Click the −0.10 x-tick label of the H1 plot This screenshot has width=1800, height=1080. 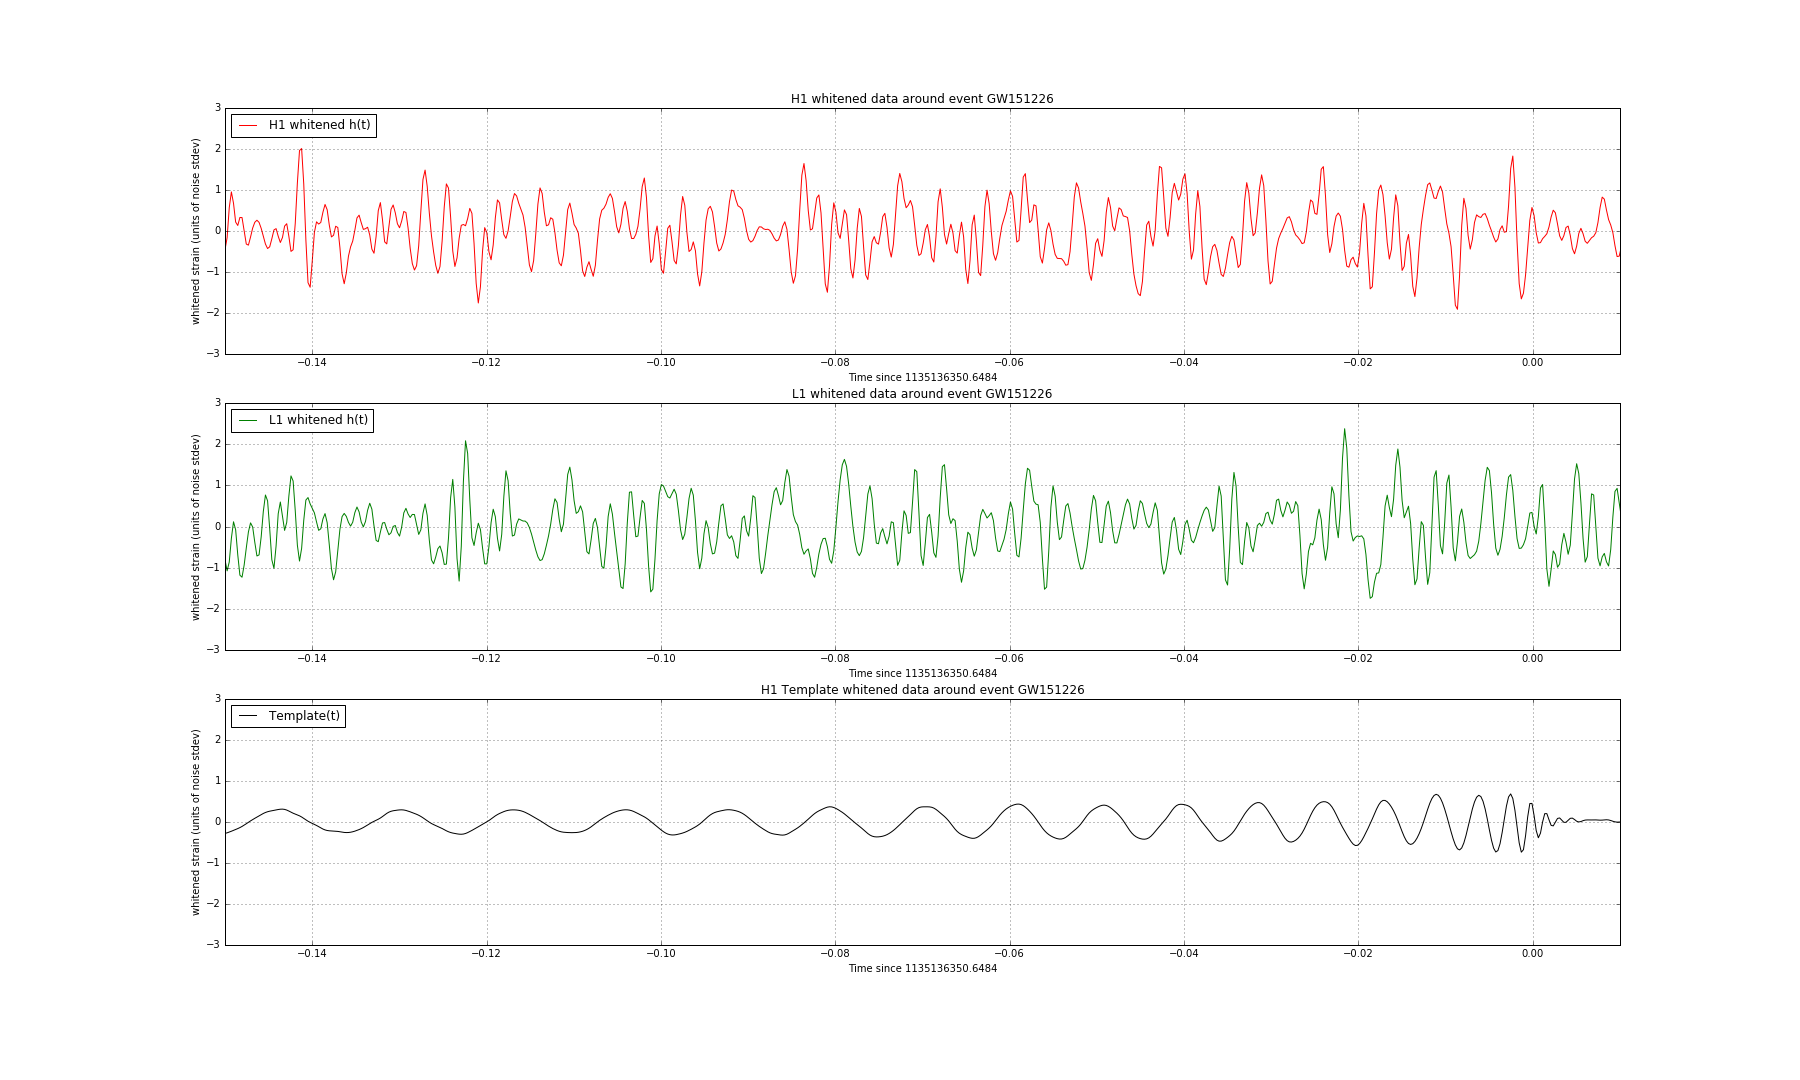pyautogui.click(x=661, y=363)
